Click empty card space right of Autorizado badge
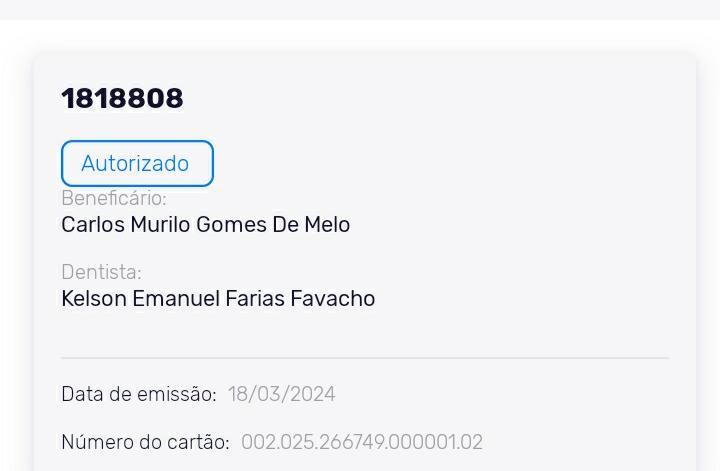Image resolution: width=720 pixels, height=471 pixels. click(x=450, y=163)
